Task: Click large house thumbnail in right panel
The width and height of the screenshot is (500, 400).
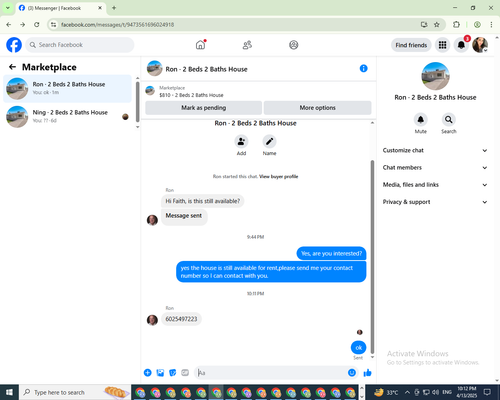Action: click(435, 76)
